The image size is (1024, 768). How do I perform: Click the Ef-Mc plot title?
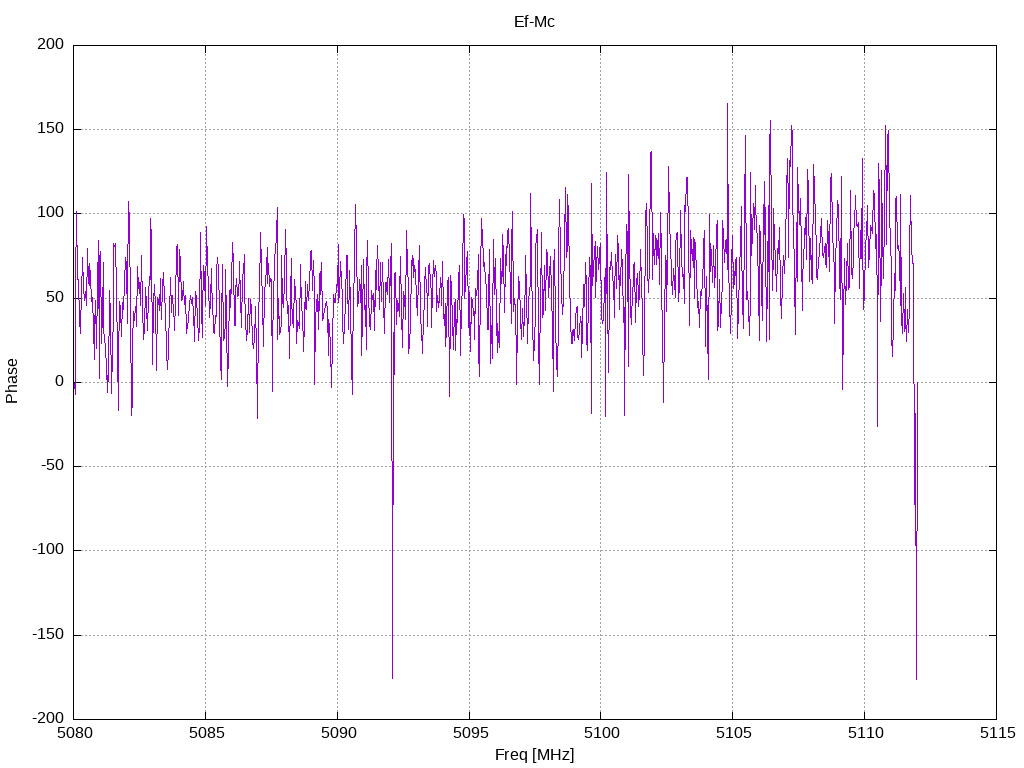tap(534, 22)
